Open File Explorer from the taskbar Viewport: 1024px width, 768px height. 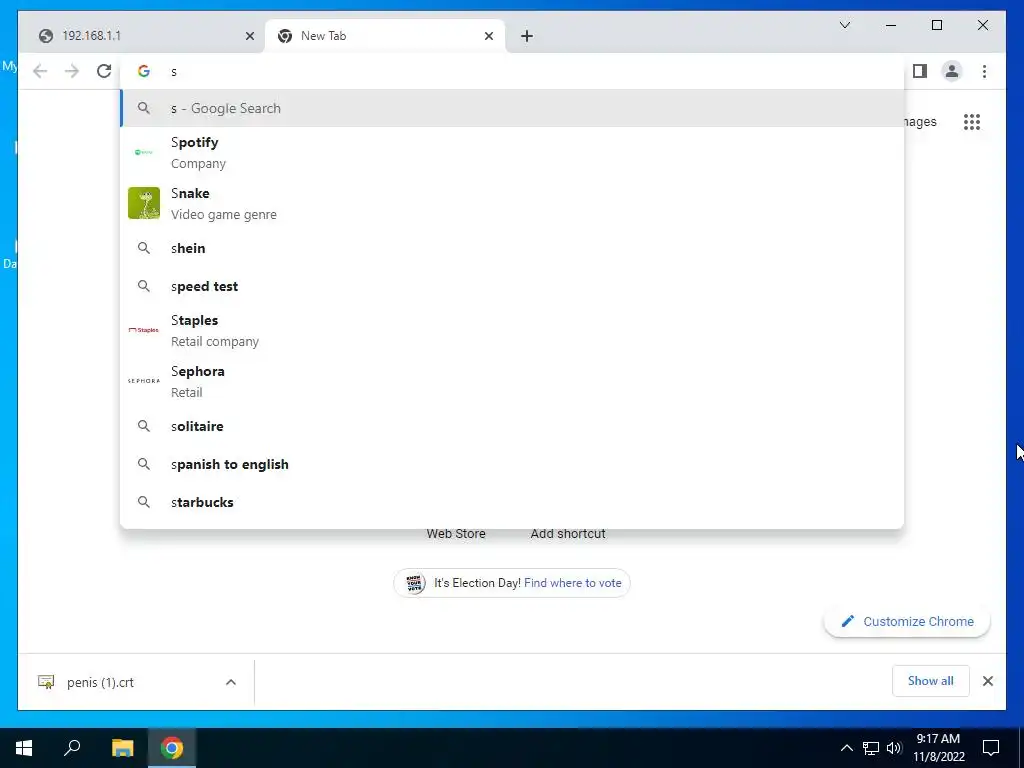coord(122,748)
